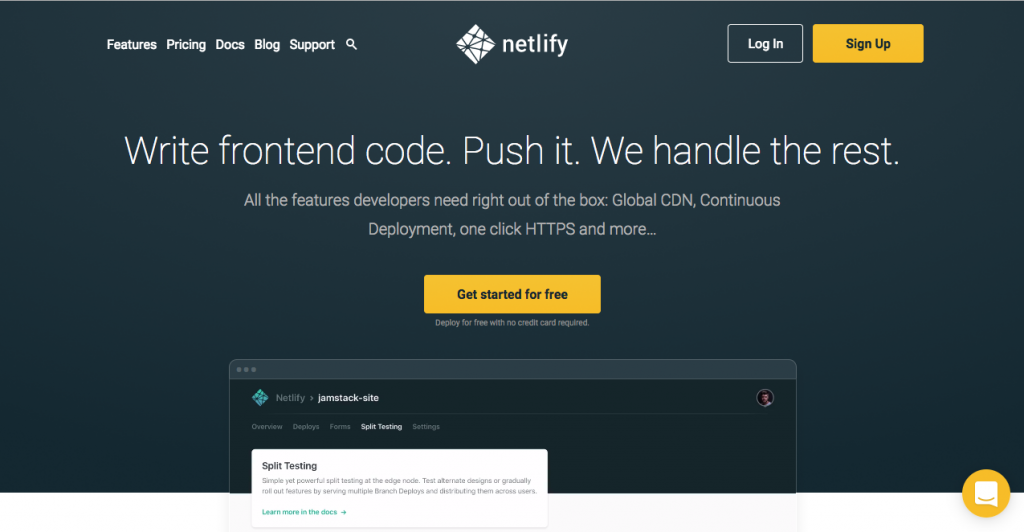The width and height of the screenshot is (1024, 532).
Task: Open the Features menu item
Action: (x=132, y=44)
